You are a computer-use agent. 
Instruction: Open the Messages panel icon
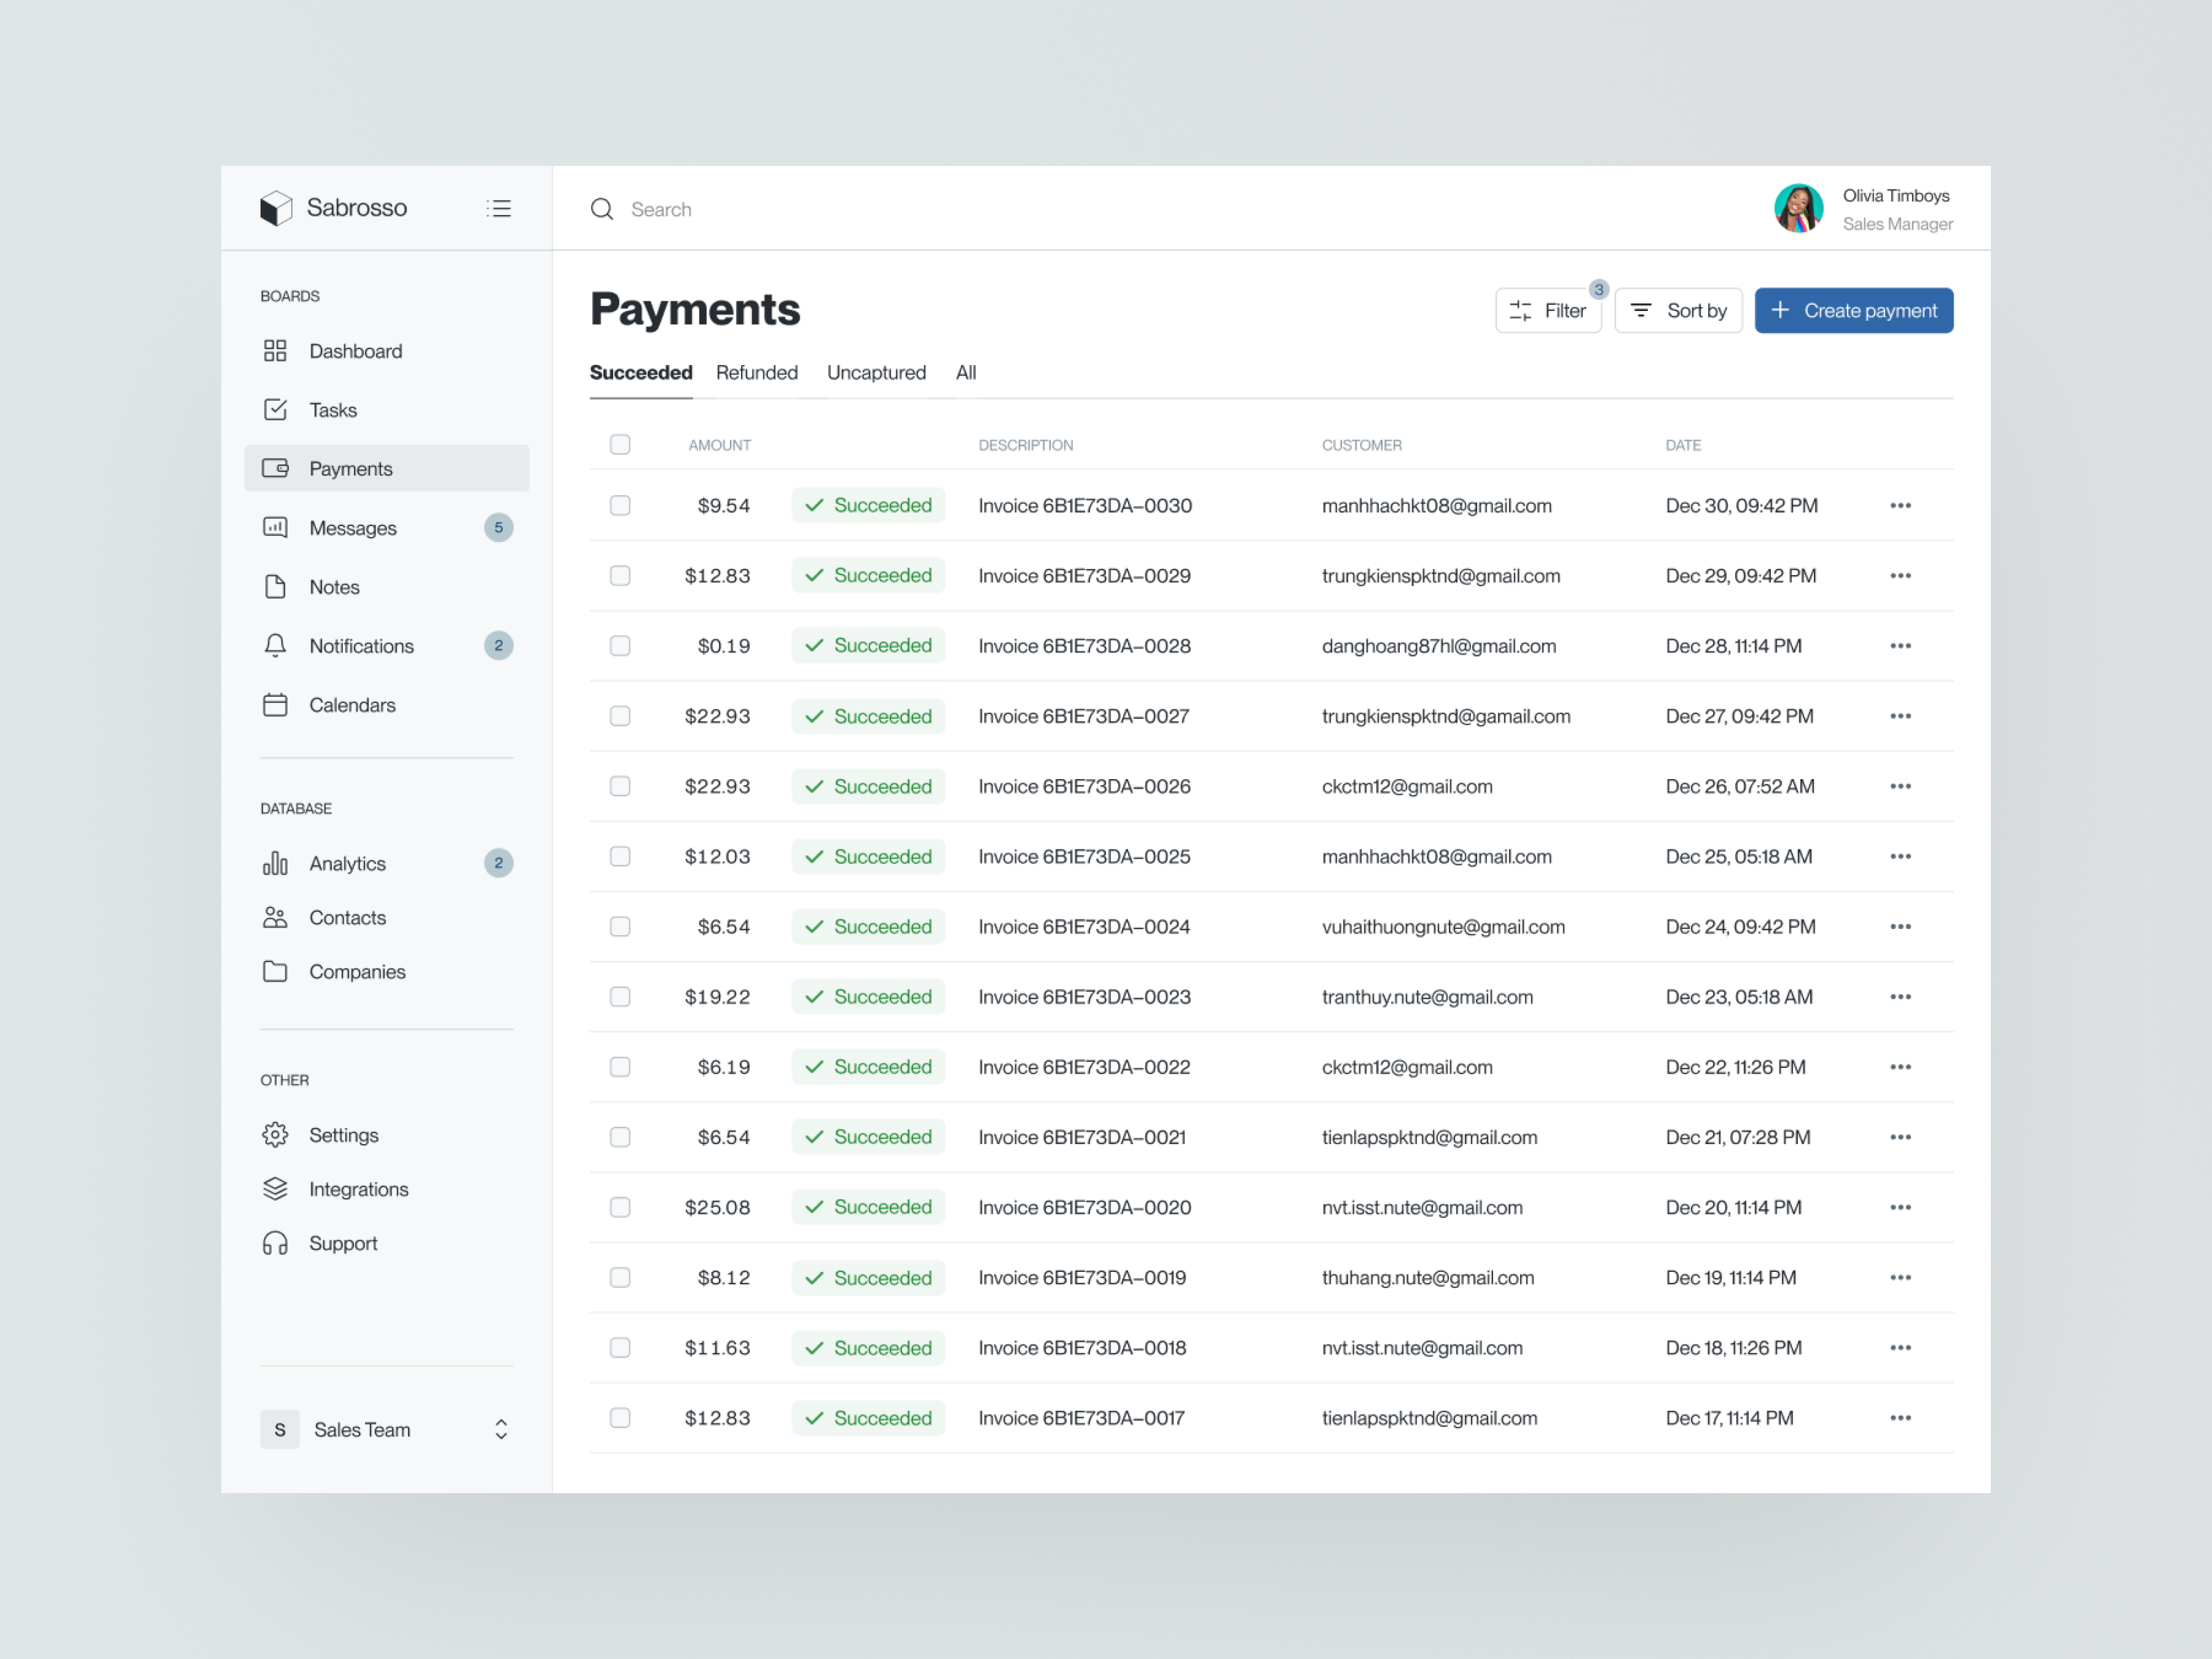[x=276, y=528]
